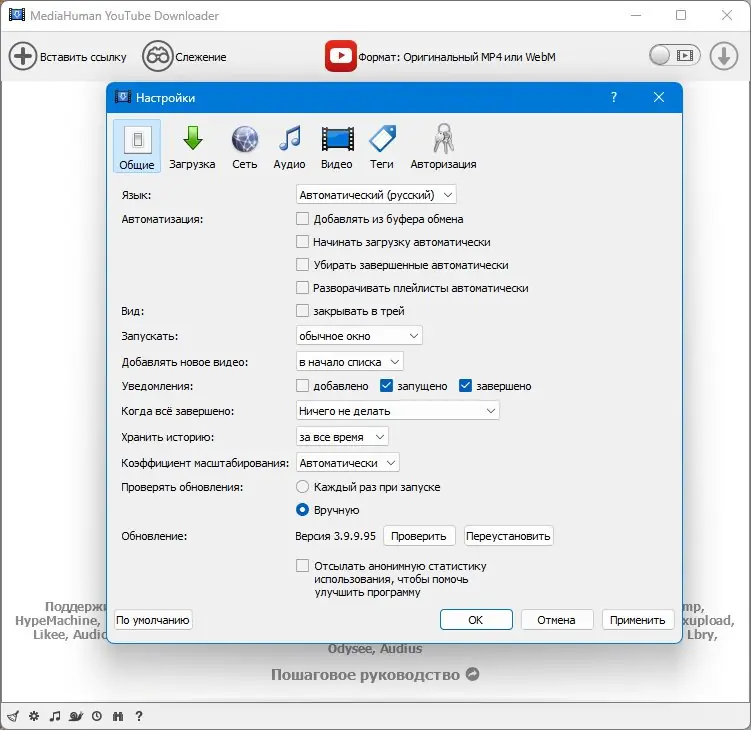Click the Настройки dialog title icon
The image size is (751, 730).
click(x=123, y=97)
